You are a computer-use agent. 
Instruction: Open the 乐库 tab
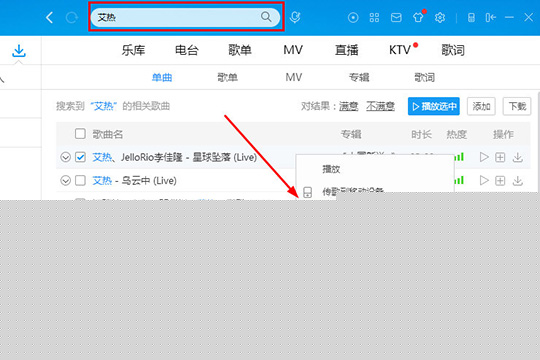(133, 50)
